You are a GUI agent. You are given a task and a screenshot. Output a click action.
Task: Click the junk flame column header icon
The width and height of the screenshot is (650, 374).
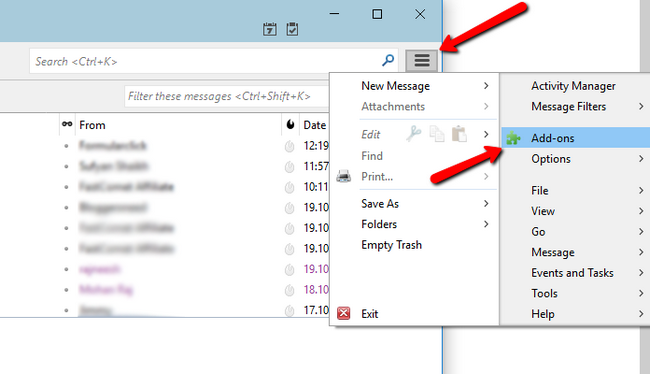290,124
